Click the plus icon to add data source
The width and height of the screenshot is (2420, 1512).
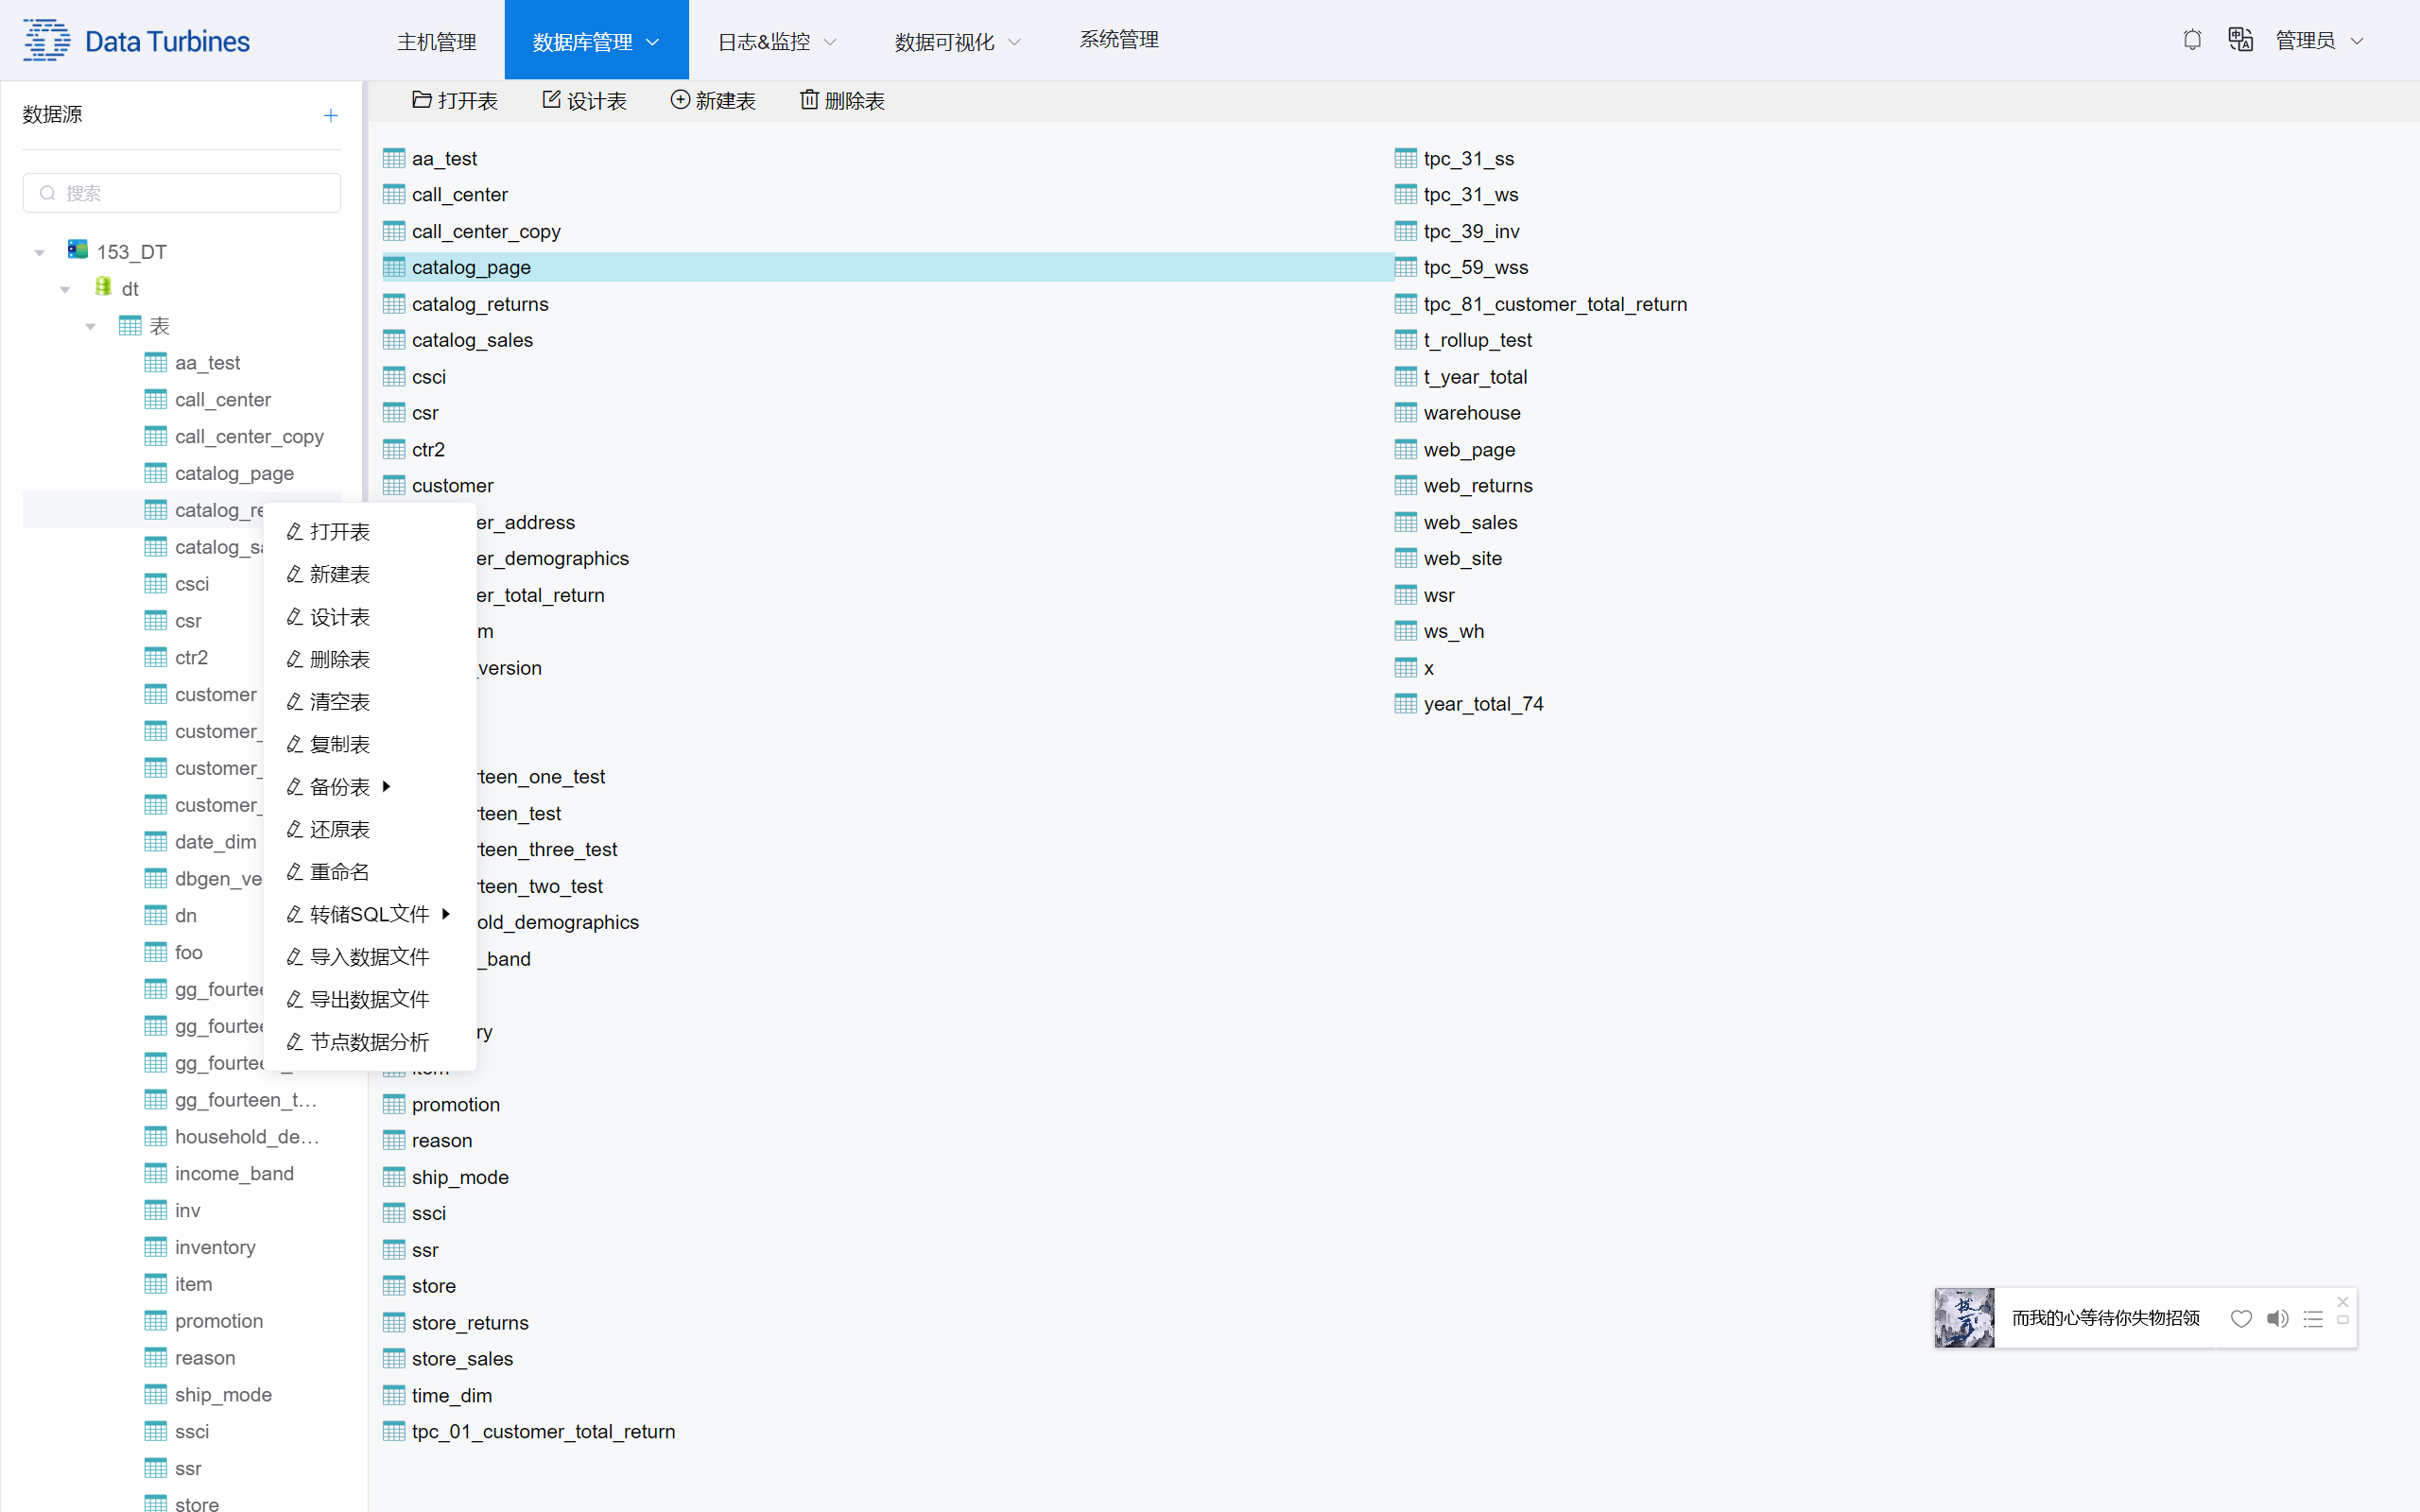click(331, 116)
